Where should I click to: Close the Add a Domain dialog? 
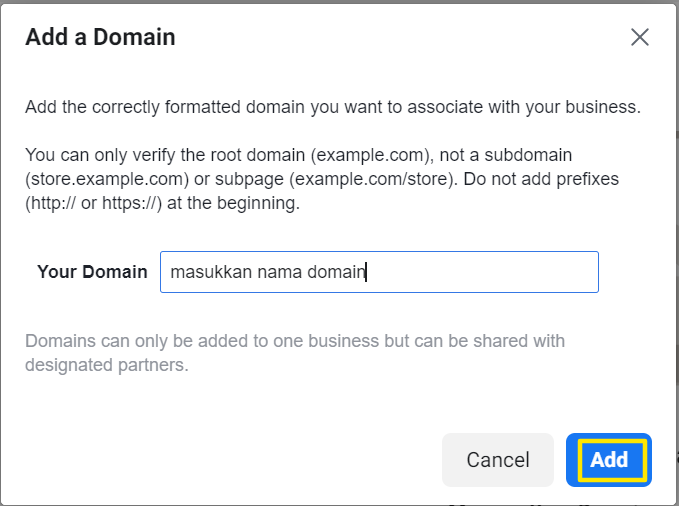tap(640, 37)
